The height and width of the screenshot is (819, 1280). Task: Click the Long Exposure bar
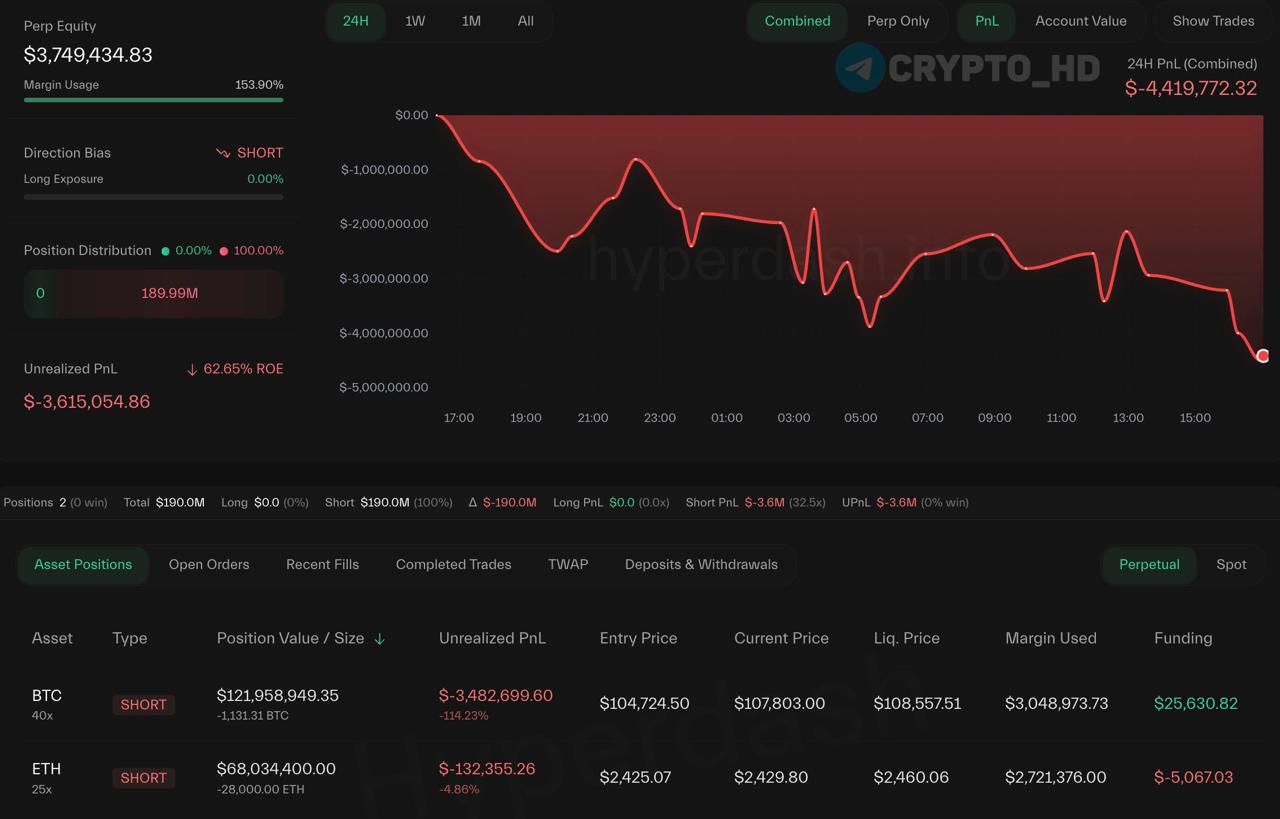pos(153,197)
